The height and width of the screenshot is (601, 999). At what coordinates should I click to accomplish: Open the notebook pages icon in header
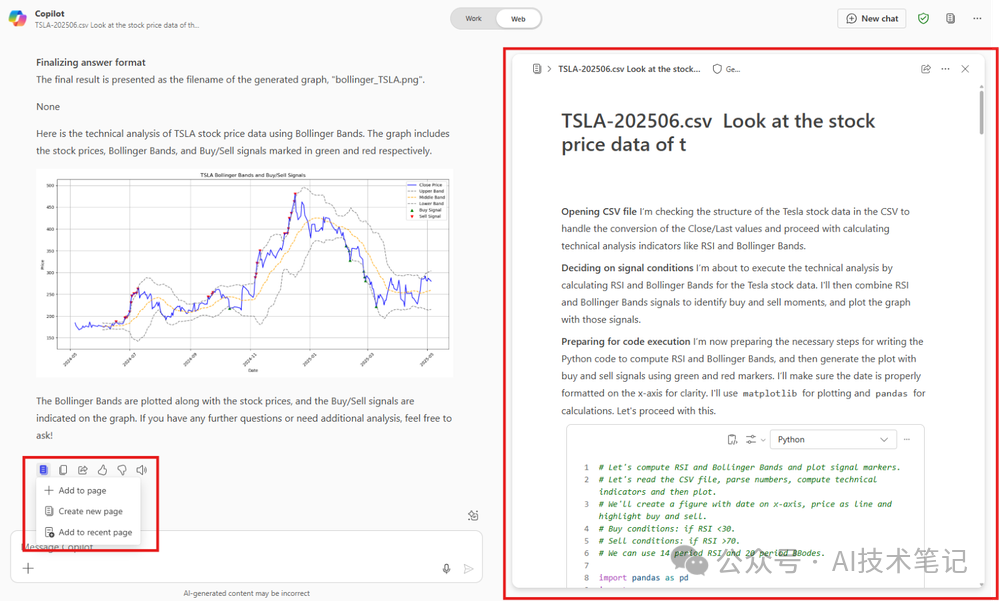(951, 18)
